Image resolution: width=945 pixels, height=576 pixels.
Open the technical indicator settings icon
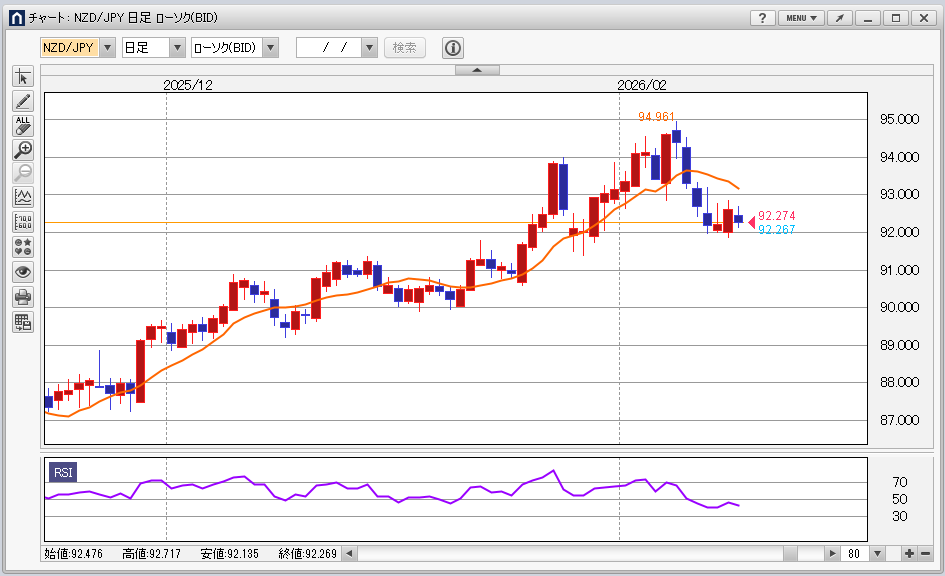click(x=23, y=197)
